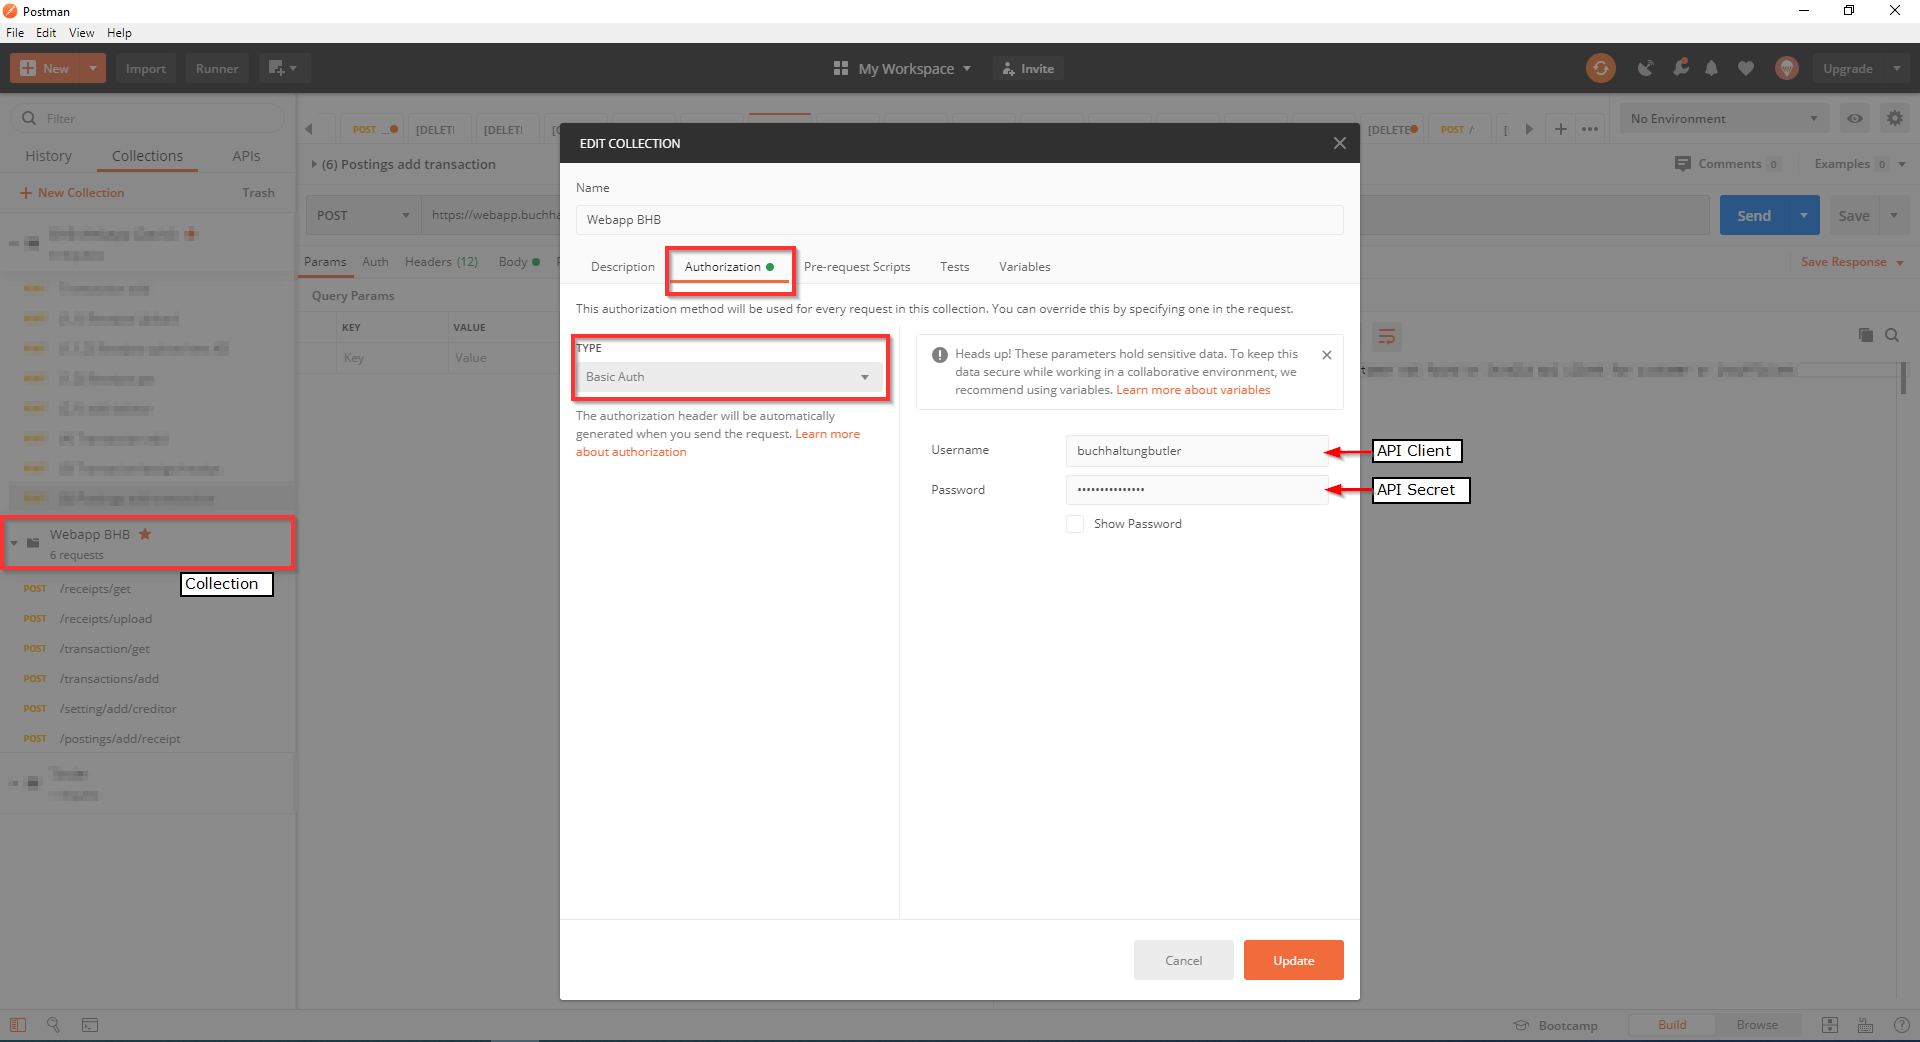This screenshot has height=1042, width=1920.
Task: Toggle the Show Password checkbox
Action: [1075, 524]
